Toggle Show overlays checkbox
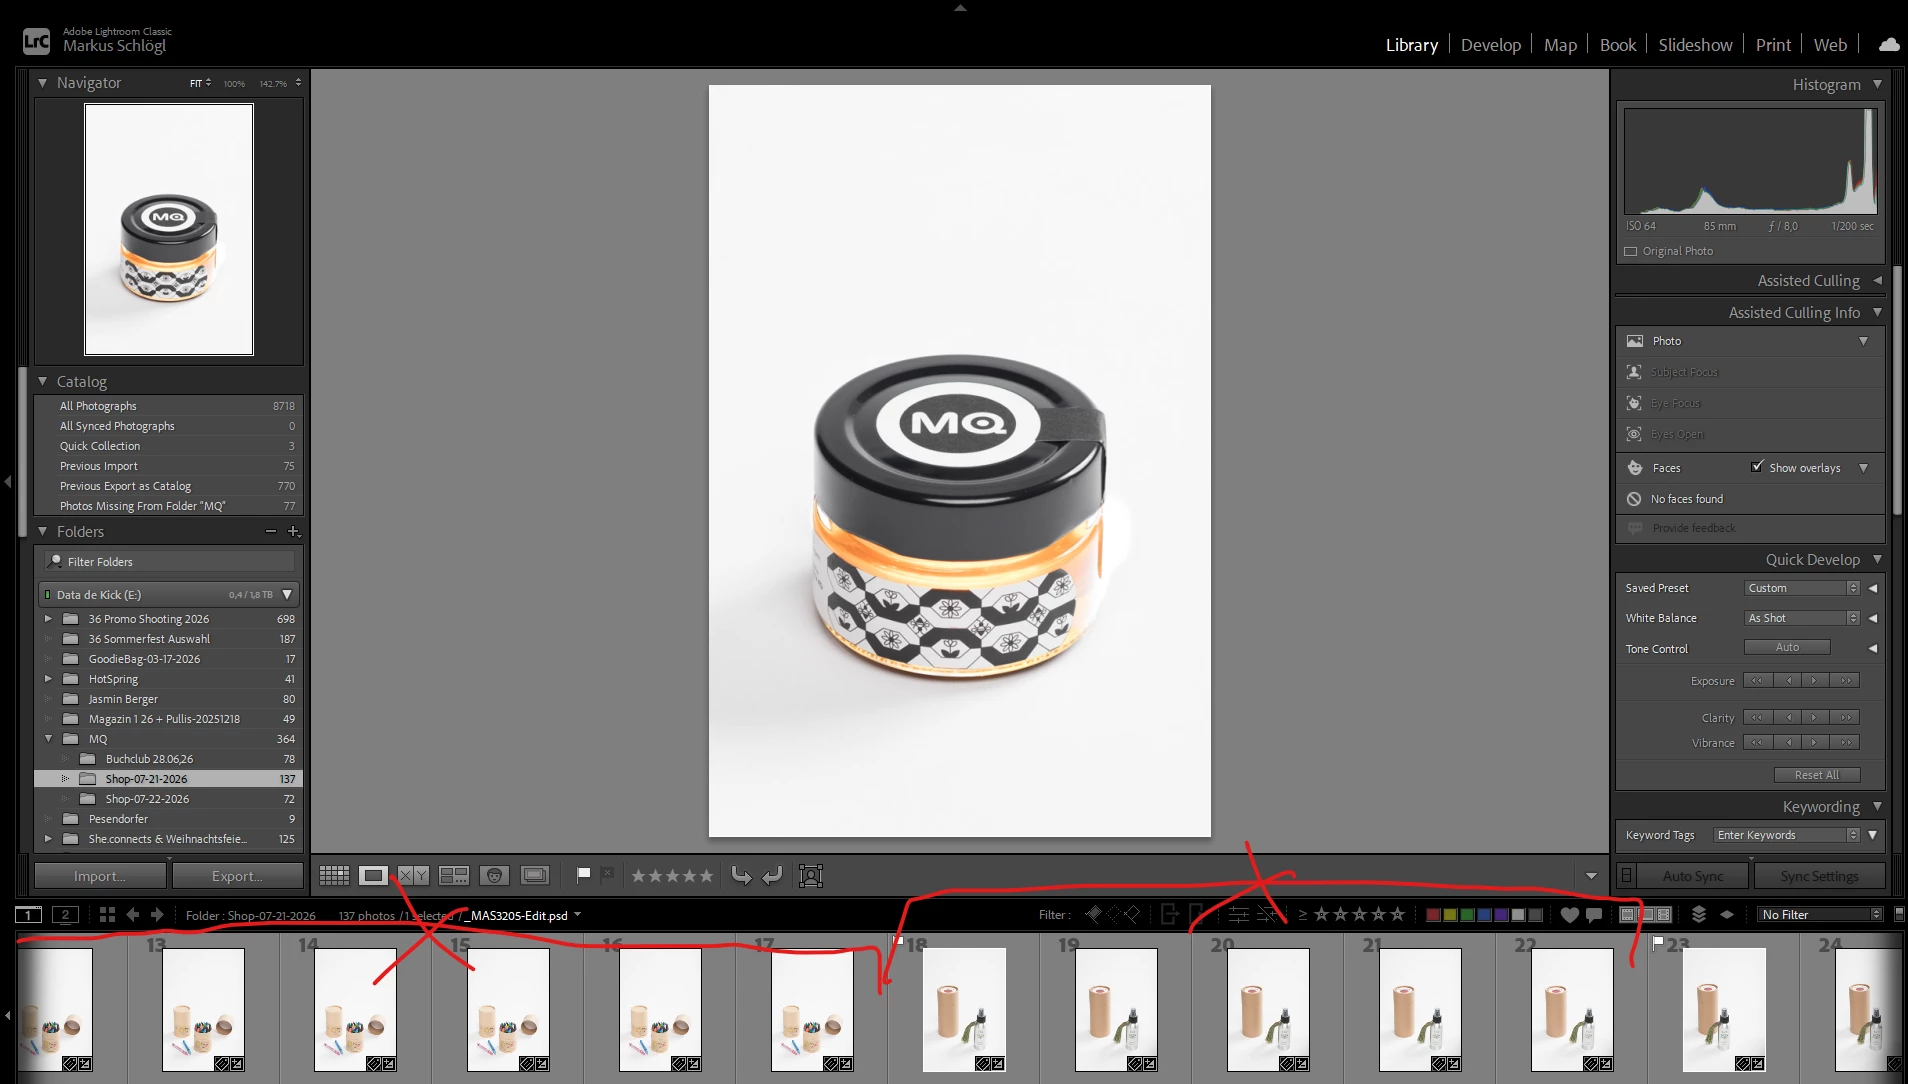 [x=1757, y=467]
